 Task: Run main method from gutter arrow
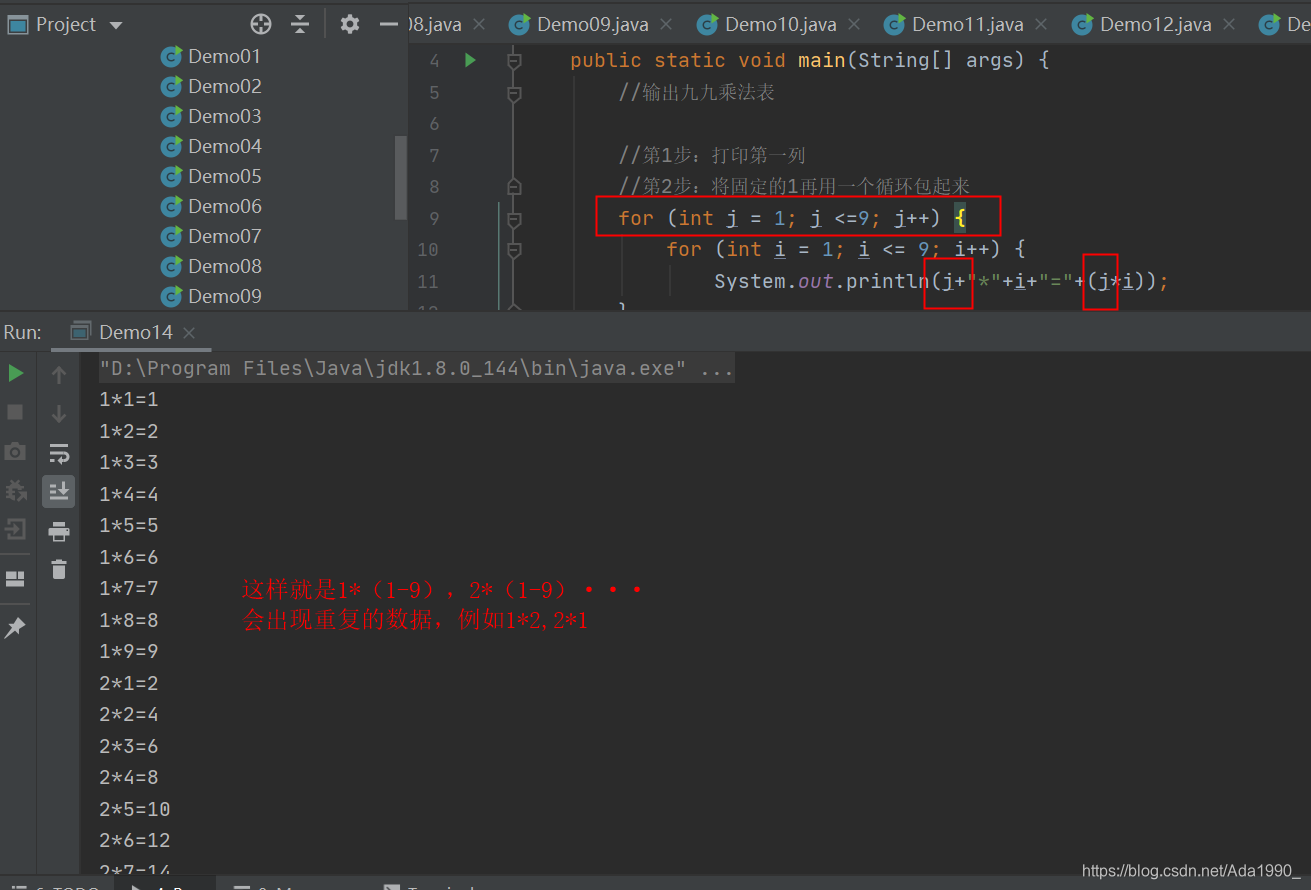click(470, 60)
